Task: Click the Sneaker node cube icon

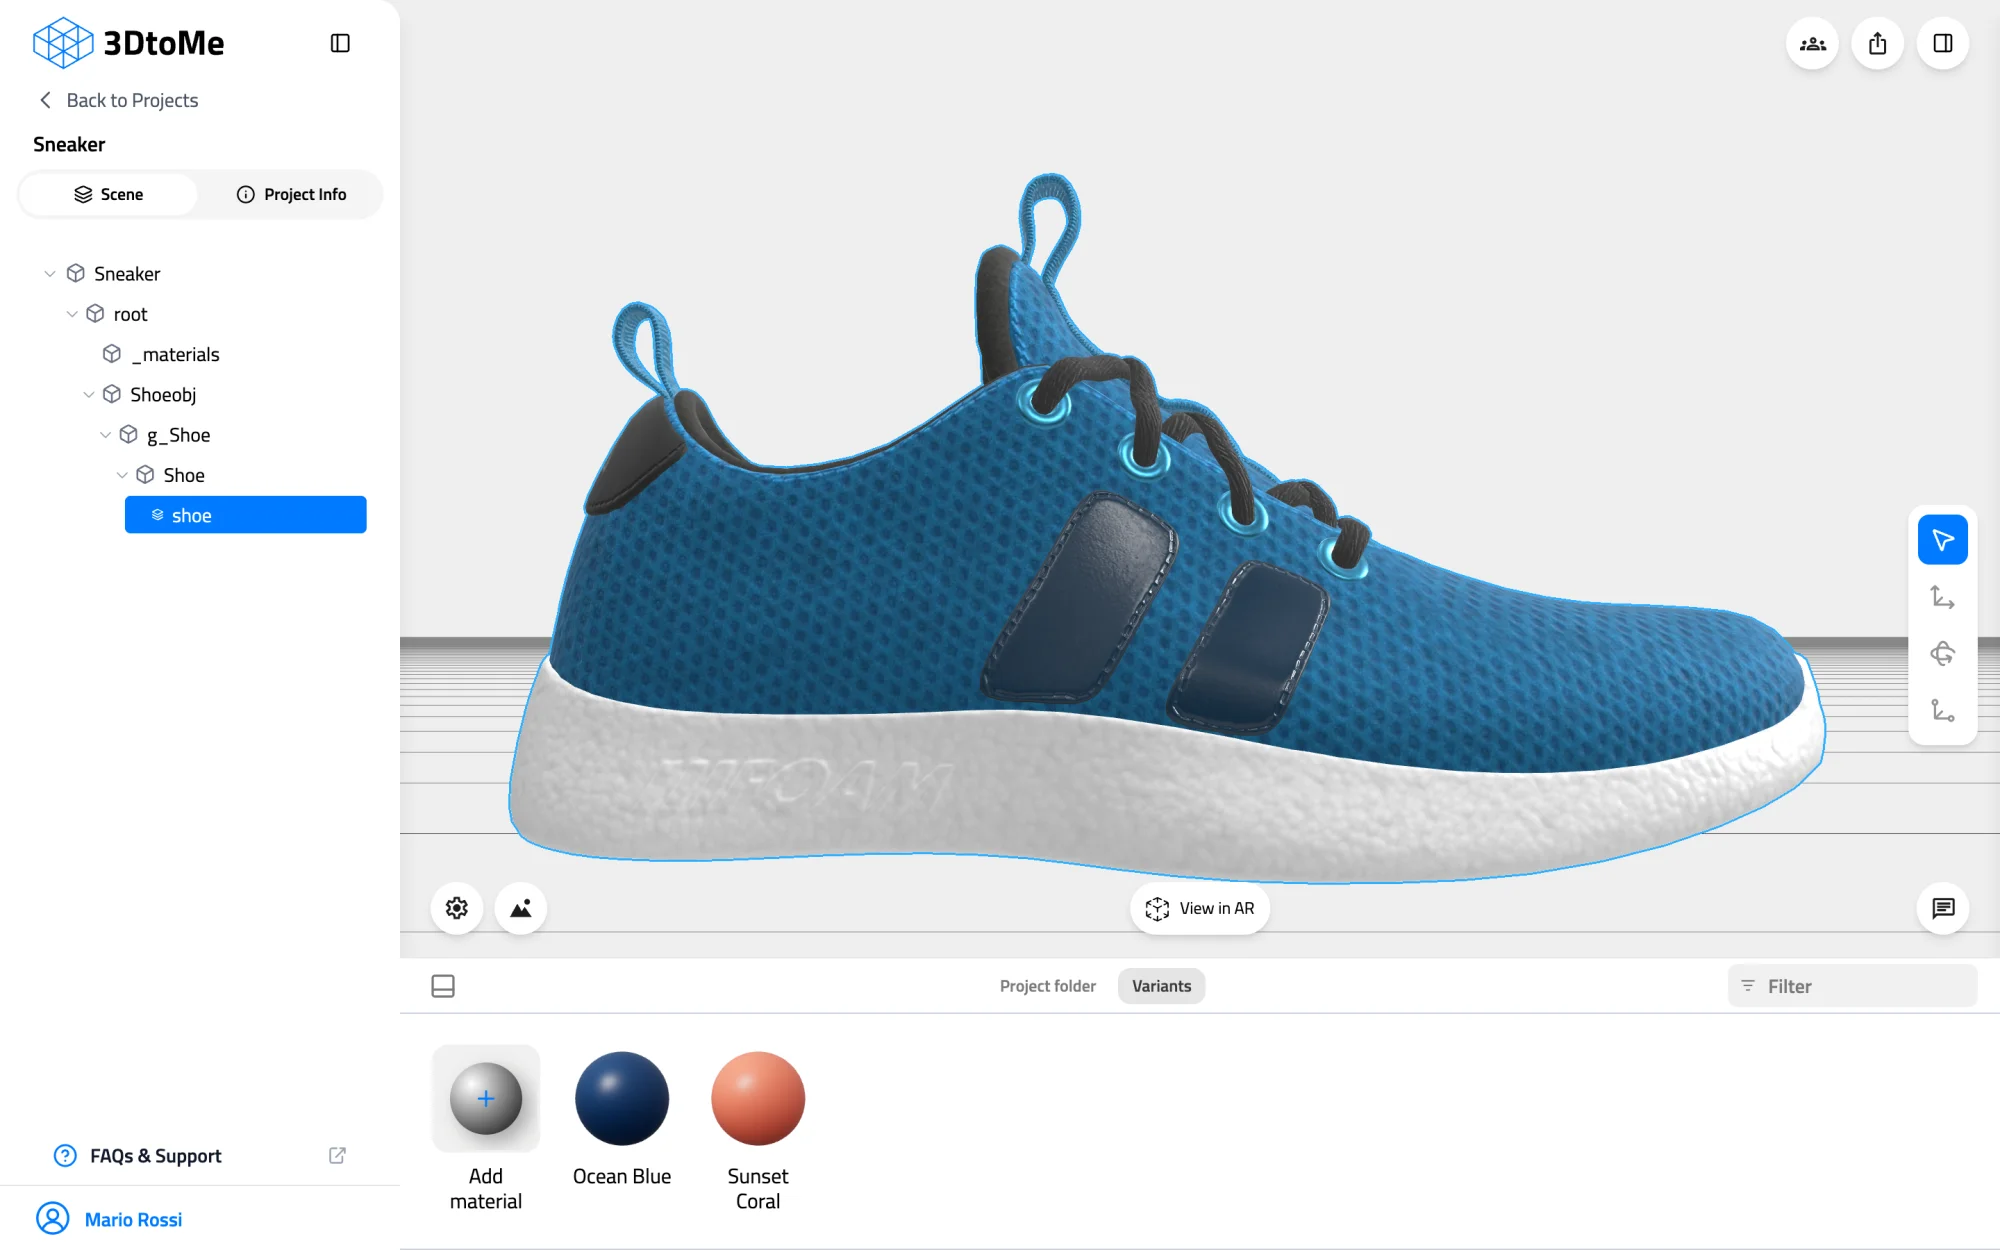Action: (x=76, y=273)
